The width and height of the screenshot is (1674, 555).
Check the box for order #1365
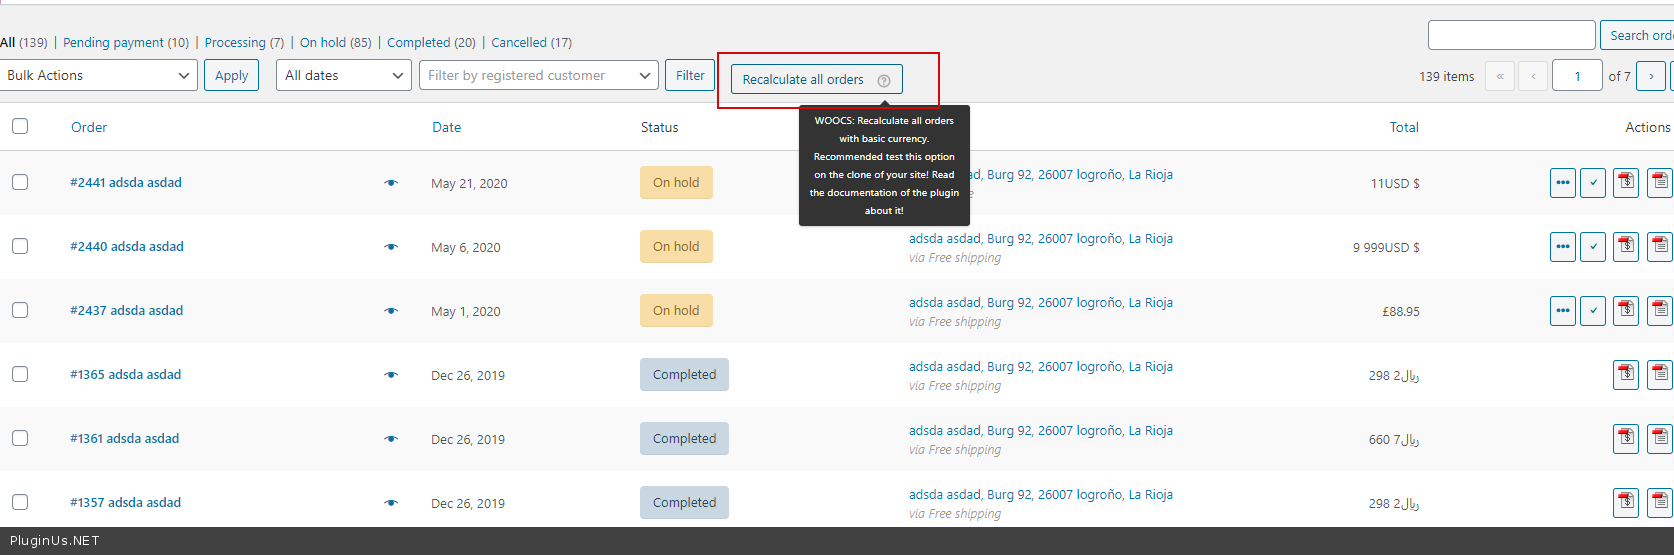[20, 374]
